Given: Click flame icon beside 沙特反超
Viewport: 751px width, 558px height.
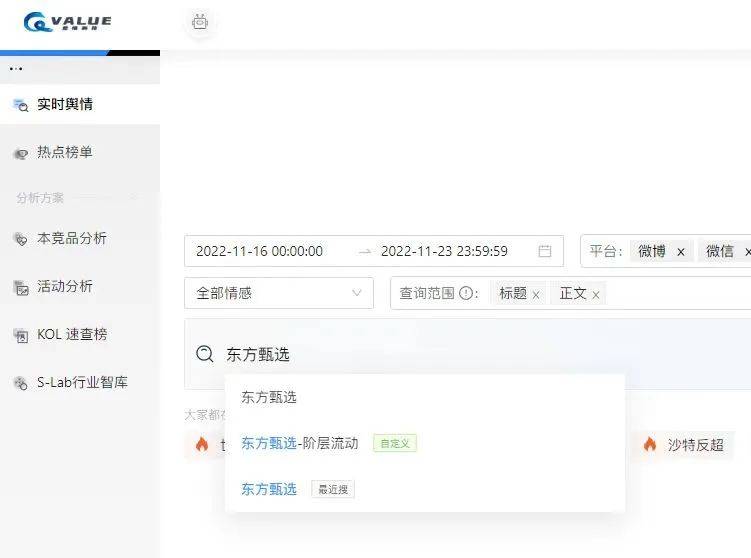Looking at the screenshot, I should (650, 444).
